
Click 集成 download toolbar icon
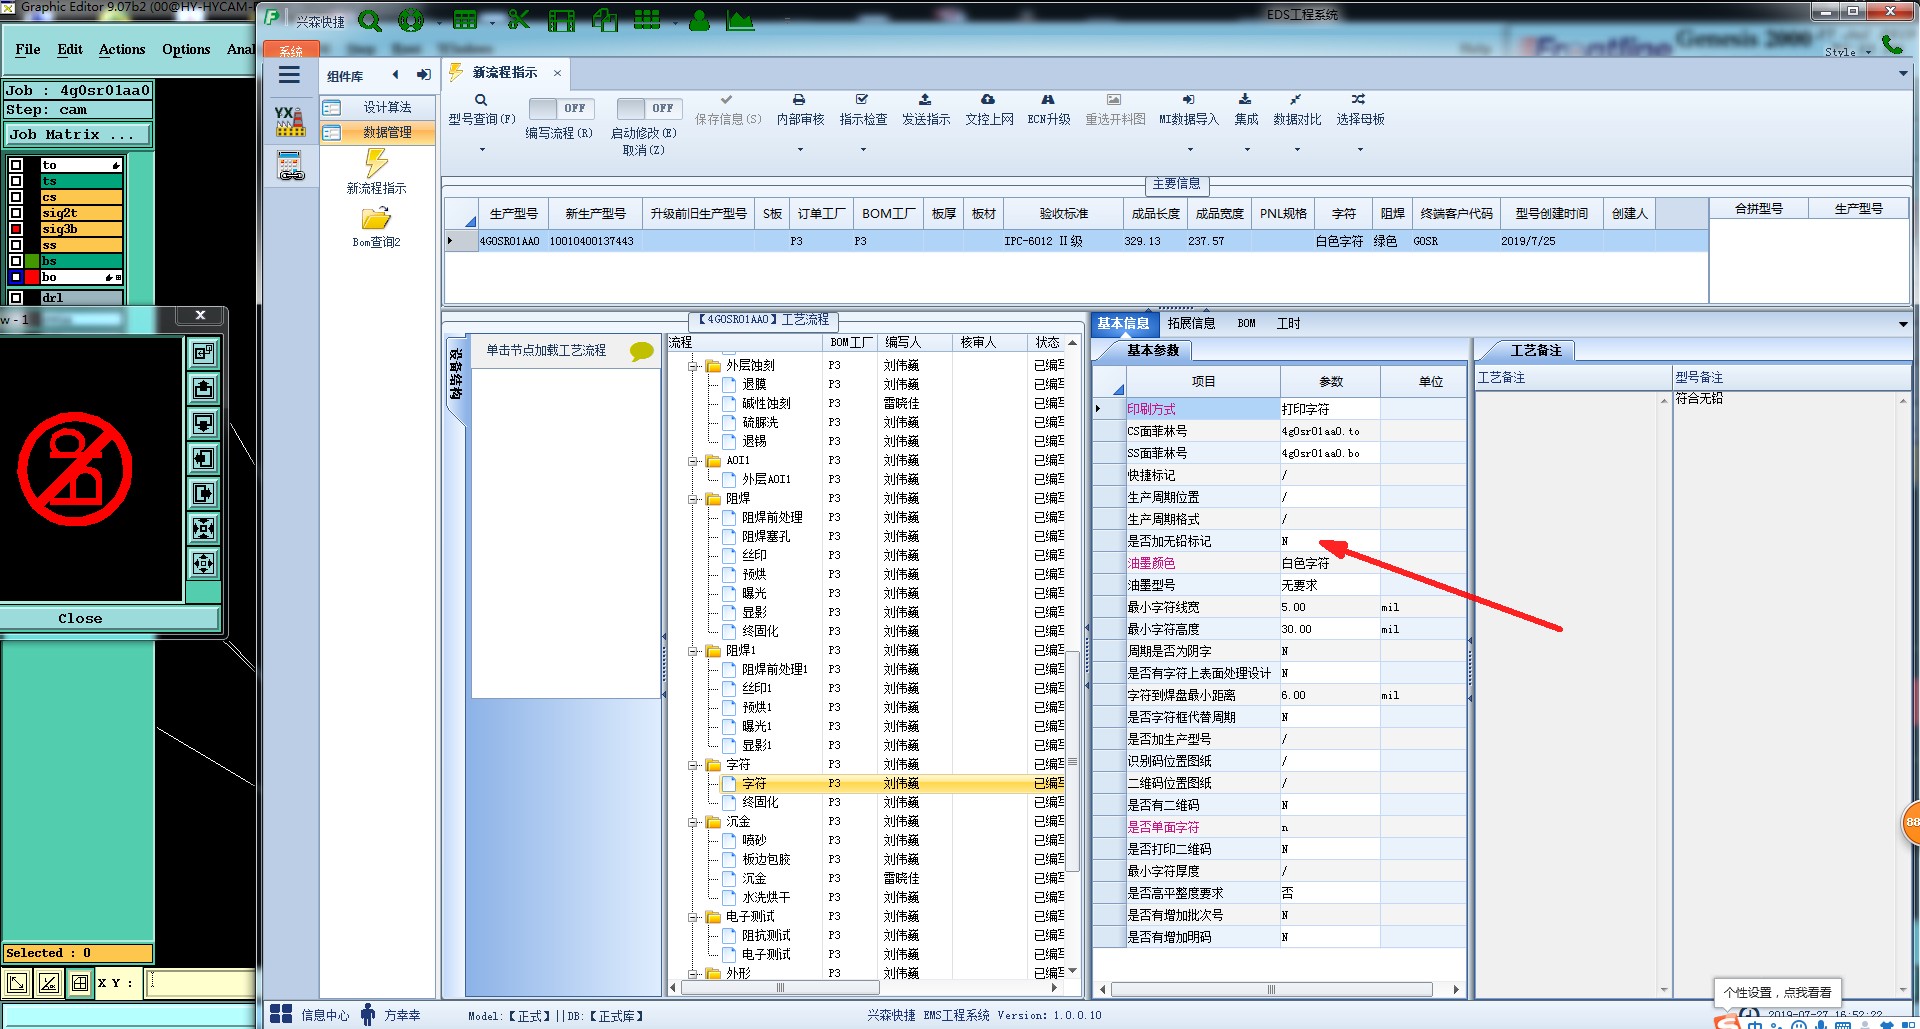[1245, 100]
